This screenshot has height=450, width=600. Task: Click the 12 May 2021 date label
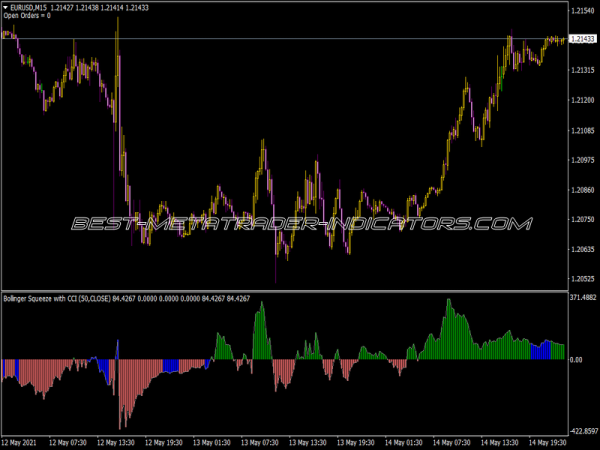coord(21,441)
